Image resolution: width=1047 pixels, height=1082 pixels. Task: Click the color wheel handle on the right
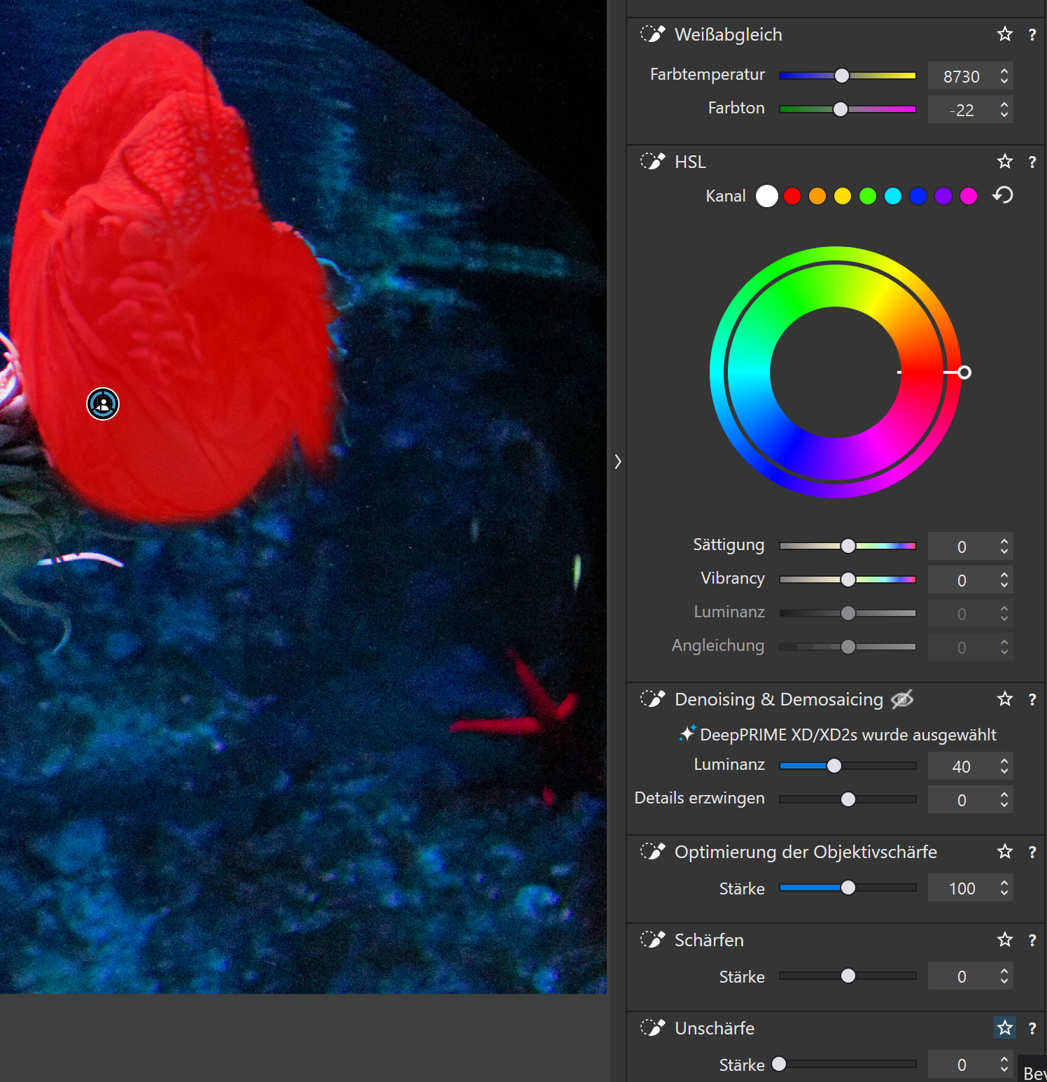964,372
